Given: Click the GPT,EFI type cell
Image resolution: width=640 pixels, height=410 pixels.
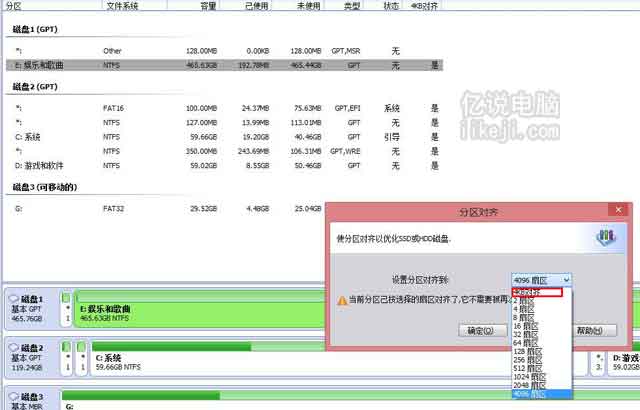Looking at the screenshot, I should 347,108.
